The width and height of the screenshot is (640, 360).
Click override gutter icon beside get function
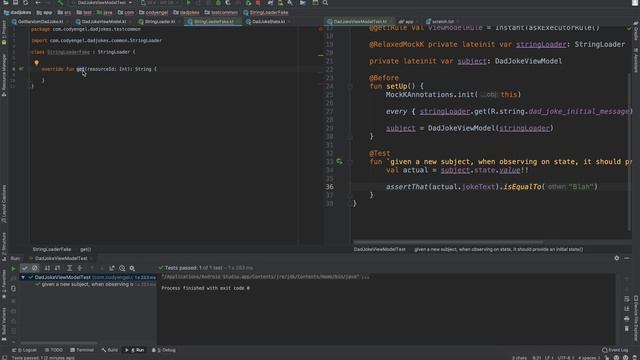(21, 69)
